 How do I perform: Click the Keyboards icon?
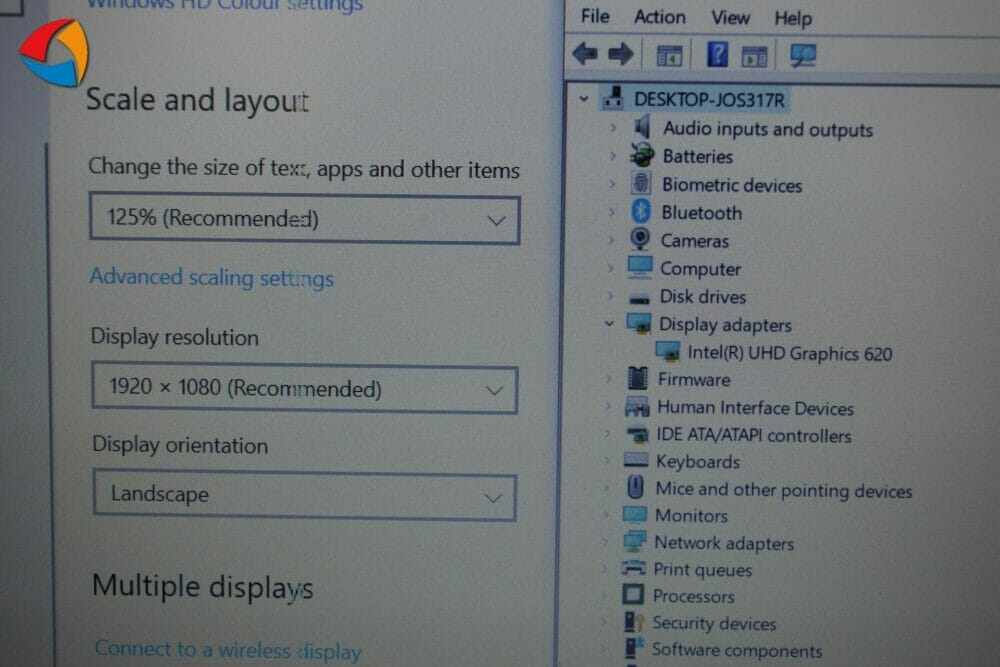click(x=636, y=460)
